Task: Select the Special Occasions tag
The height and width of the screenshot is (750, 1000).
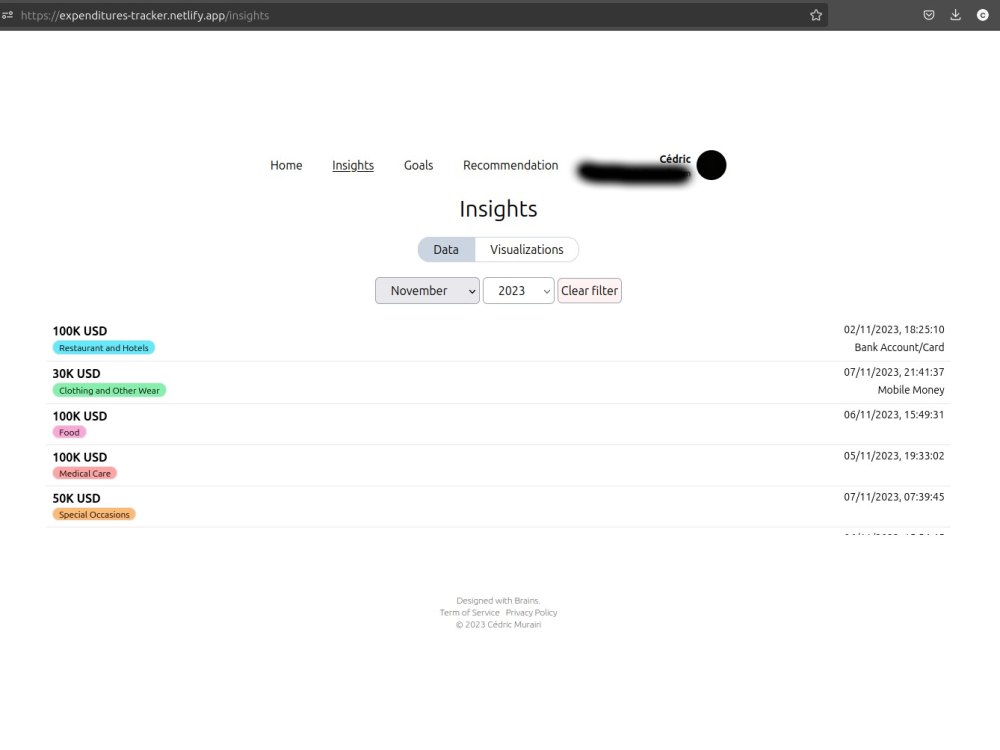Action: pos(94,515)
